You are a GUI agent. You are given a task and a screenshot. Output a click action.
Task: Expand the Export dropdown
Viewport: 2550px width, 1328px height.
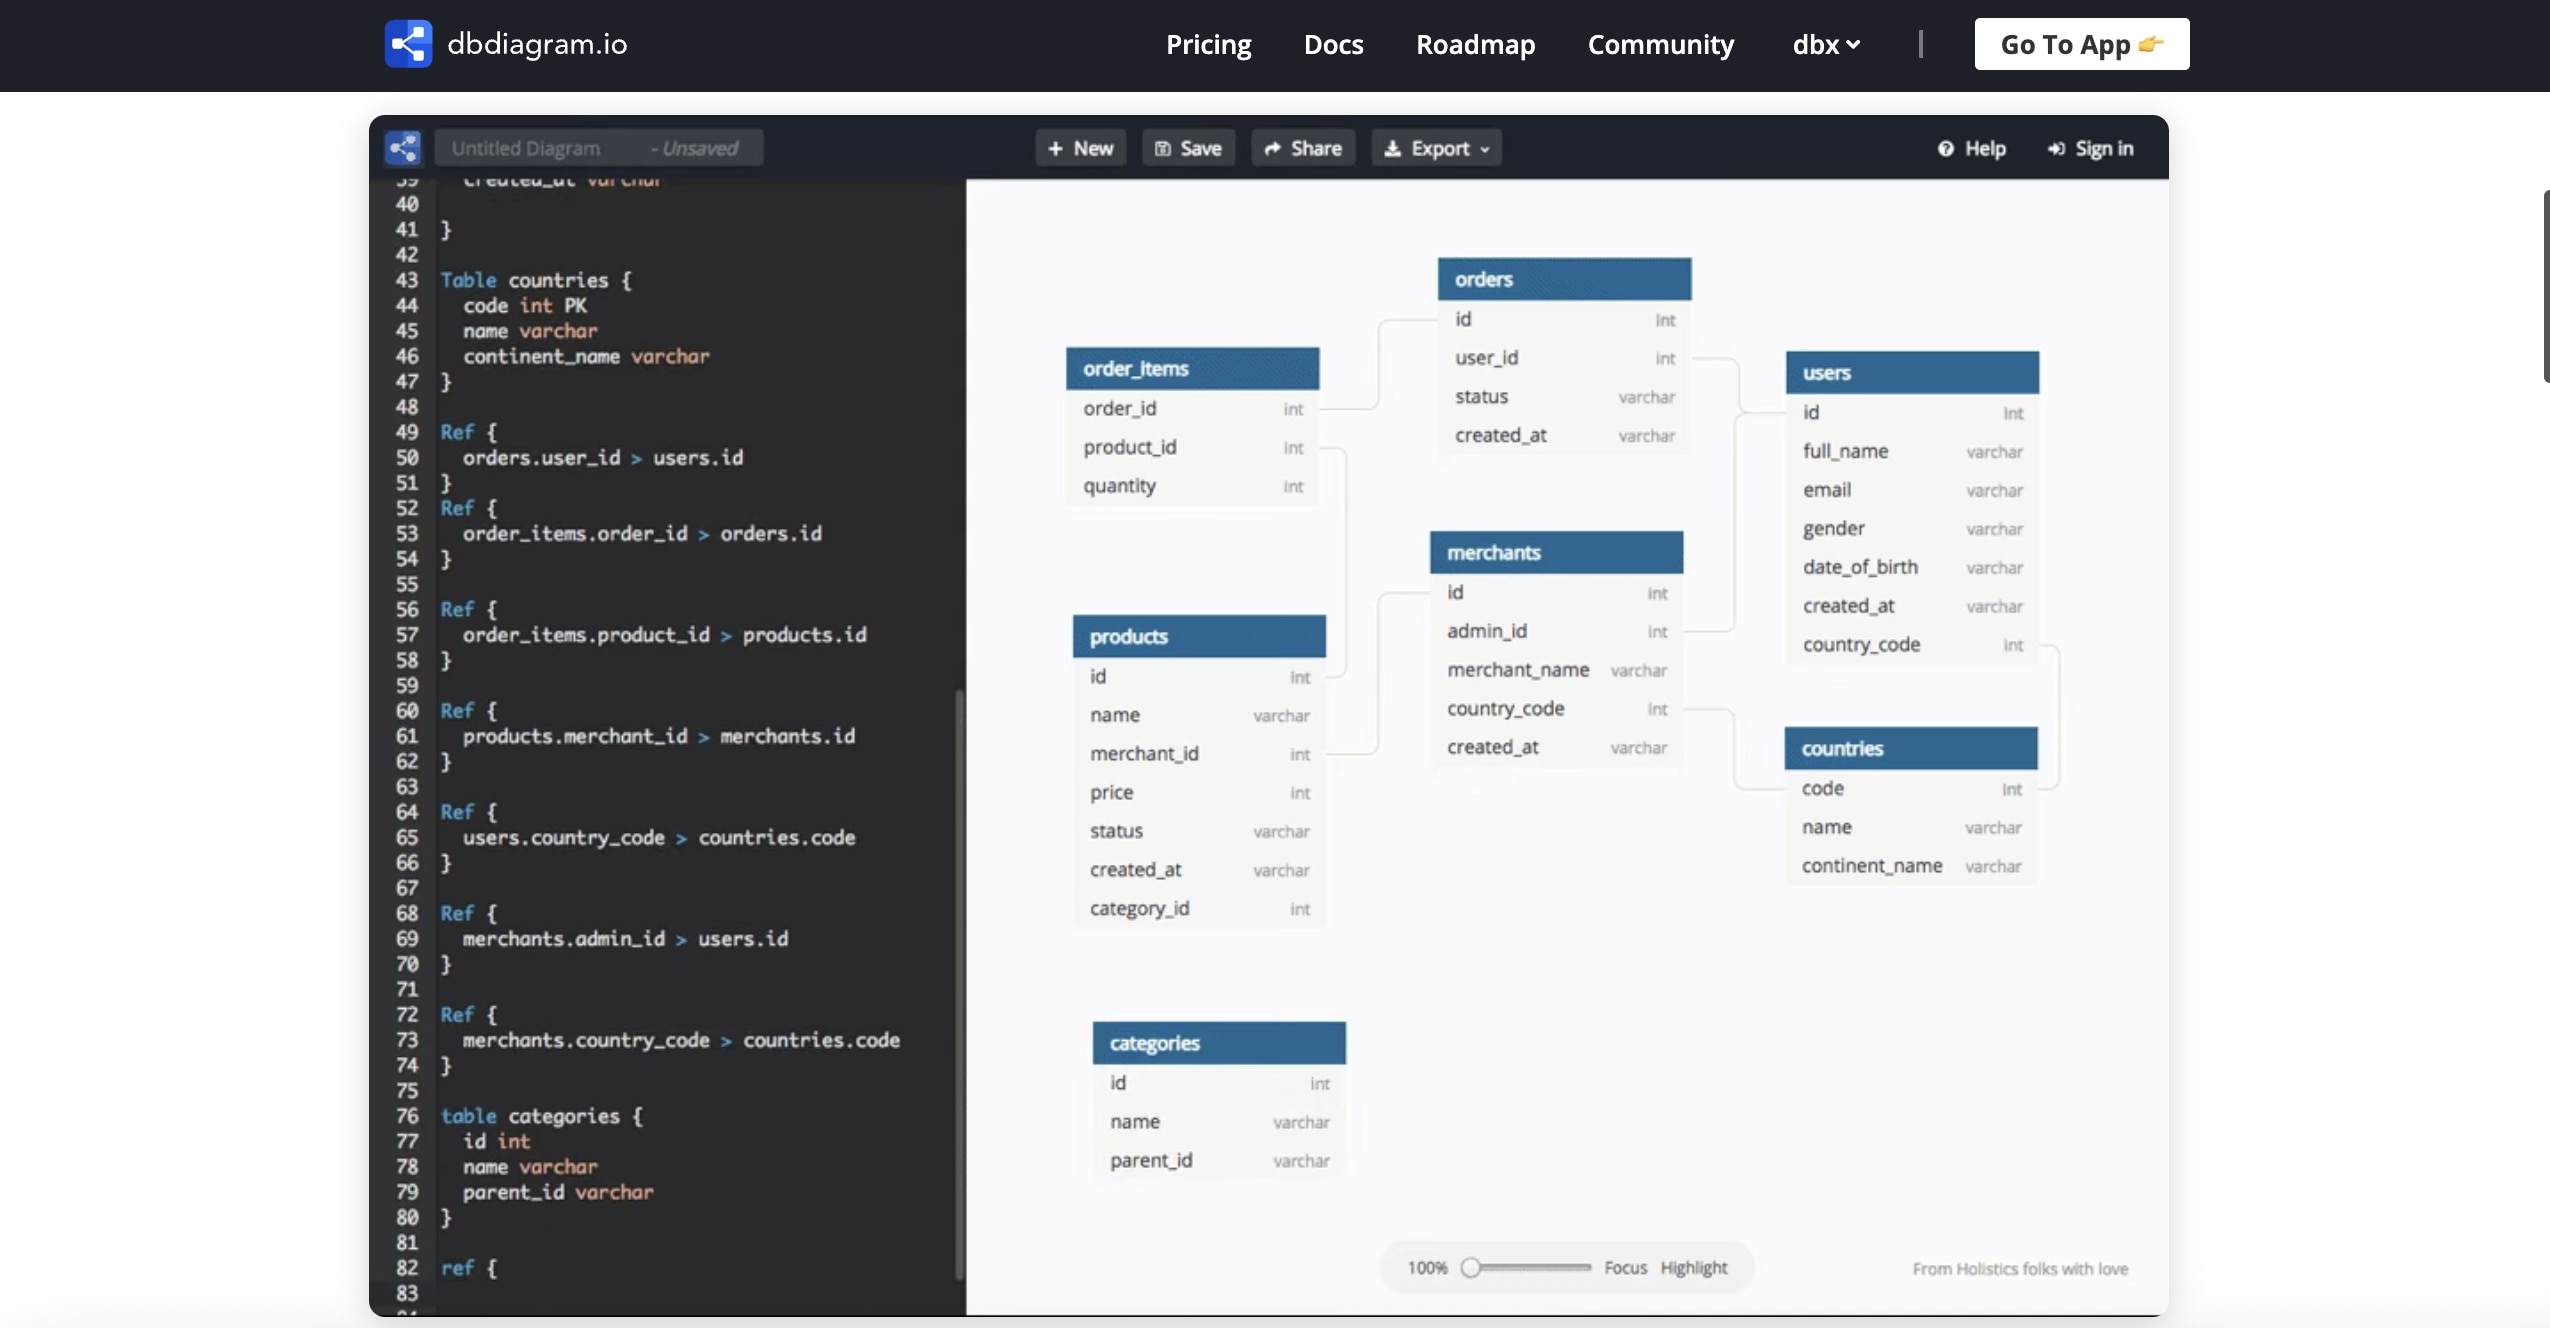[1436, 148]
